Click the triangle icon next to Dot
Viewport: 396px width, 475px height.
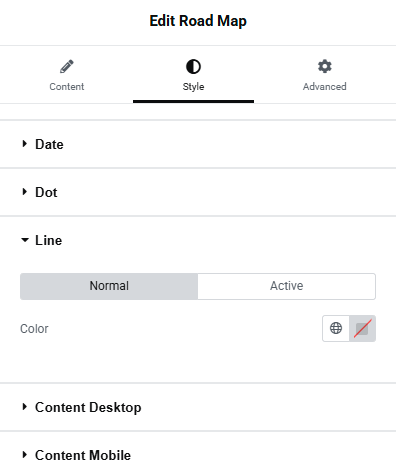click(24, 192)
